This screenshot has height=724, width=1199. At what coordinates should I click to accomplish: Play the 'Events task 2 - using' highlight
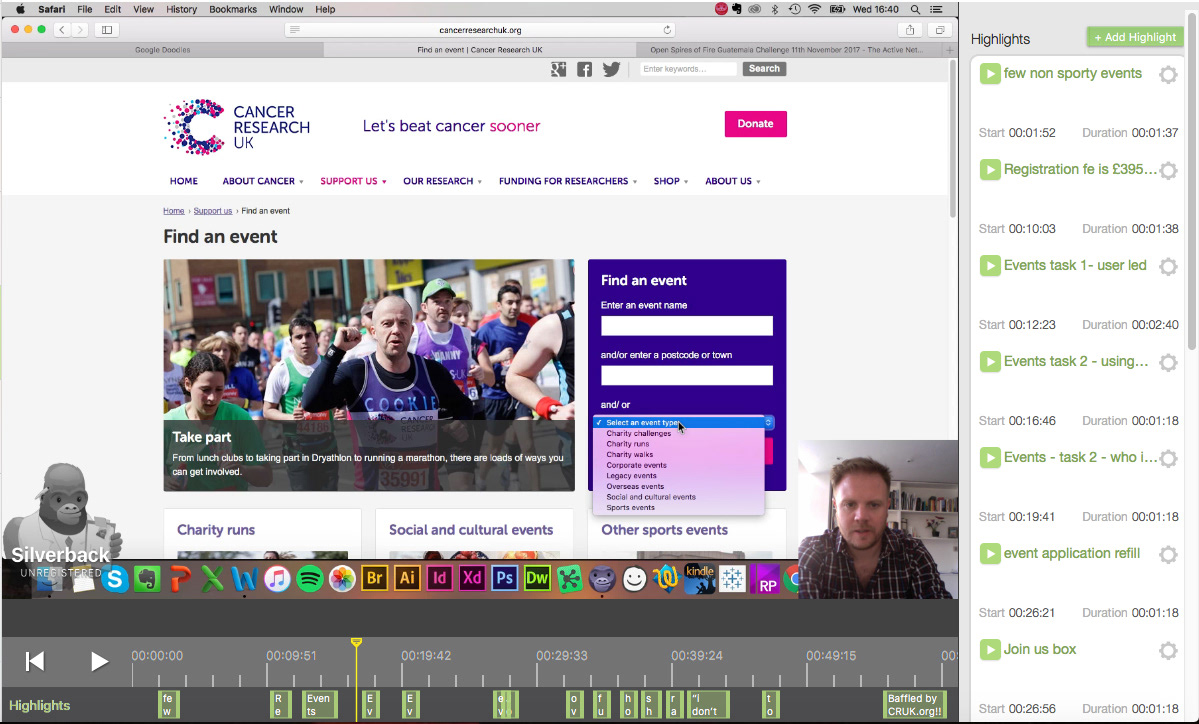point(989,362)
